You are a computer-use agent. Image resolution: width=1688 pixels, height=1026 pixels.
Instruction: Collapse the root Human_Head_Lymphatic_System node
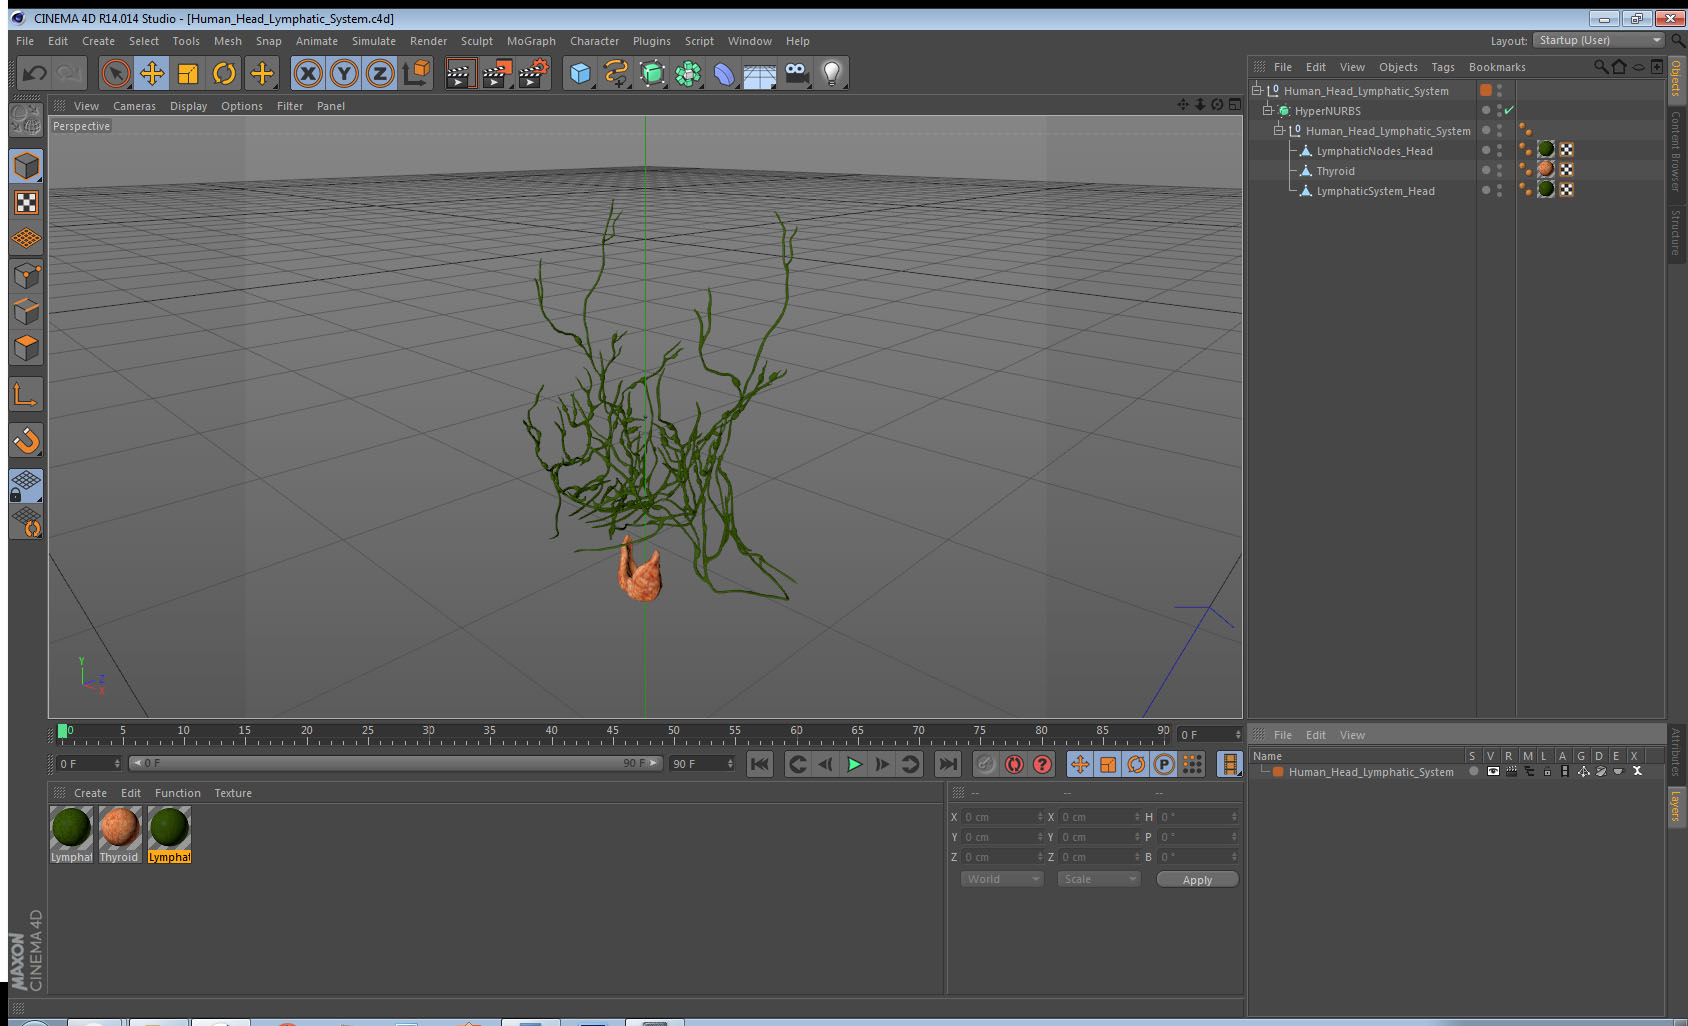coord(1257,90)
